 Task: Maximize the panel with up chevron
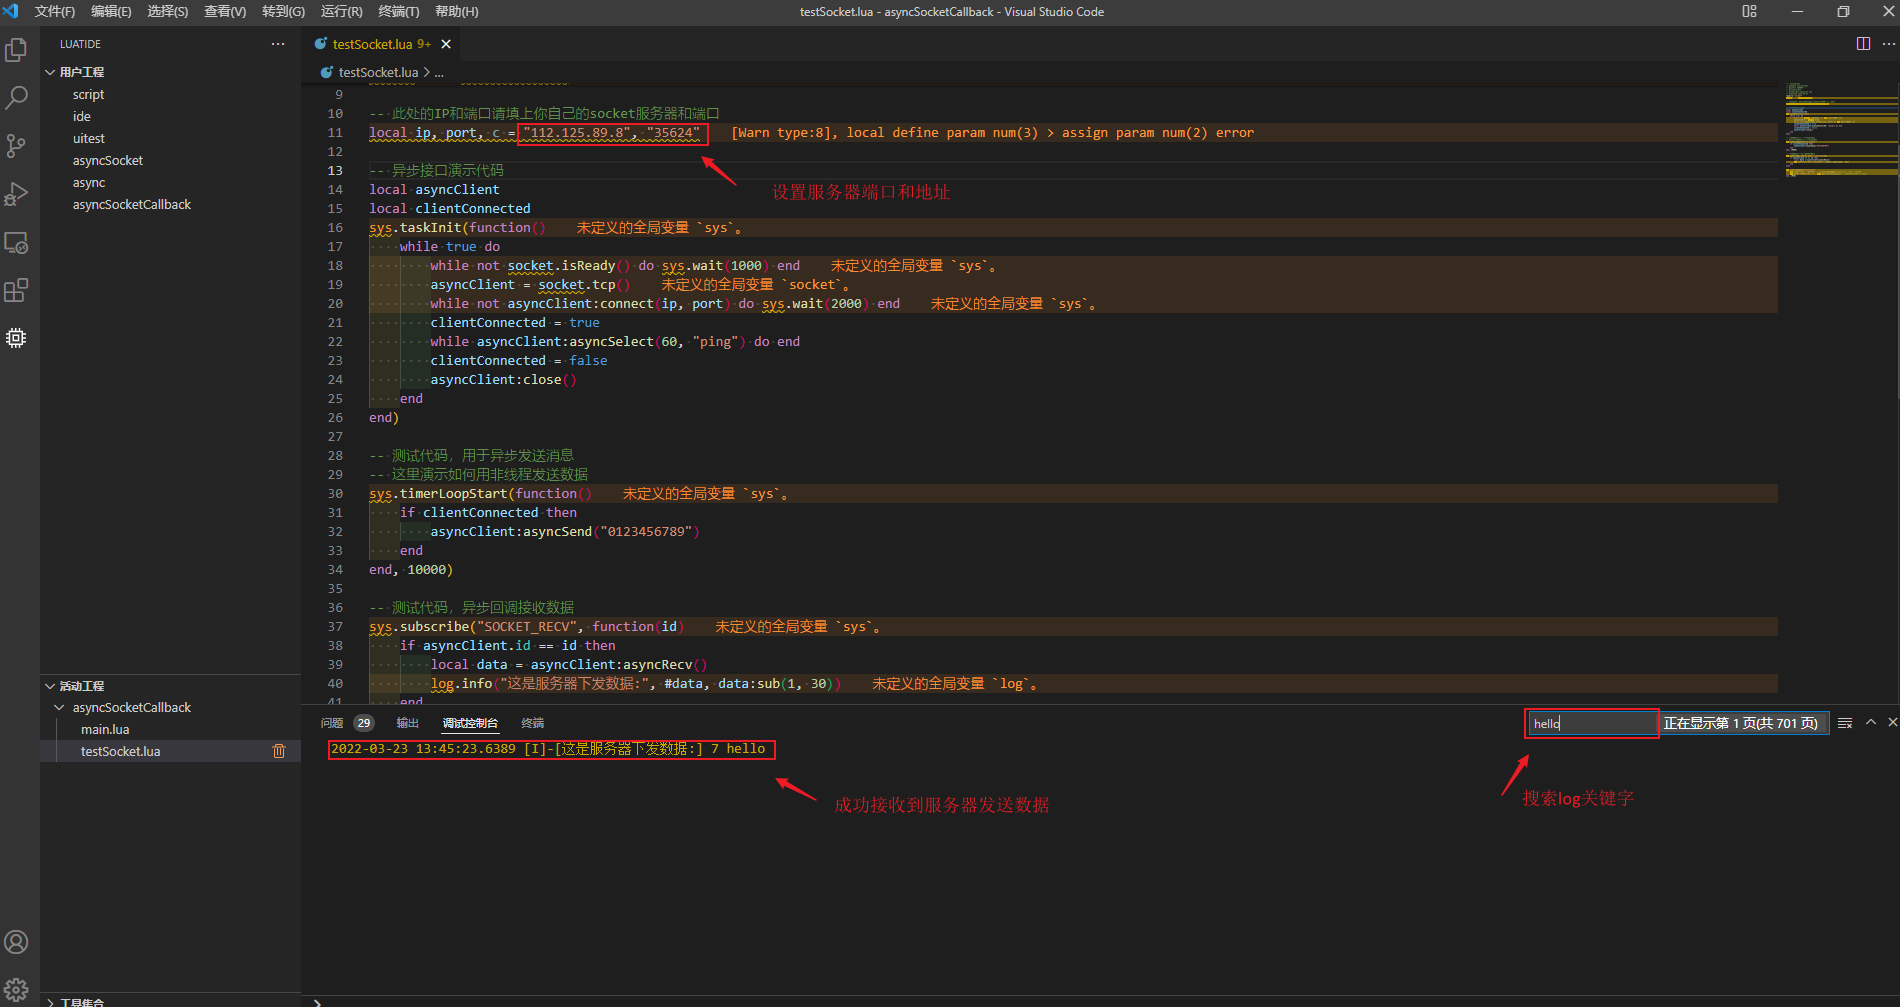click(x=1871, y=722)
